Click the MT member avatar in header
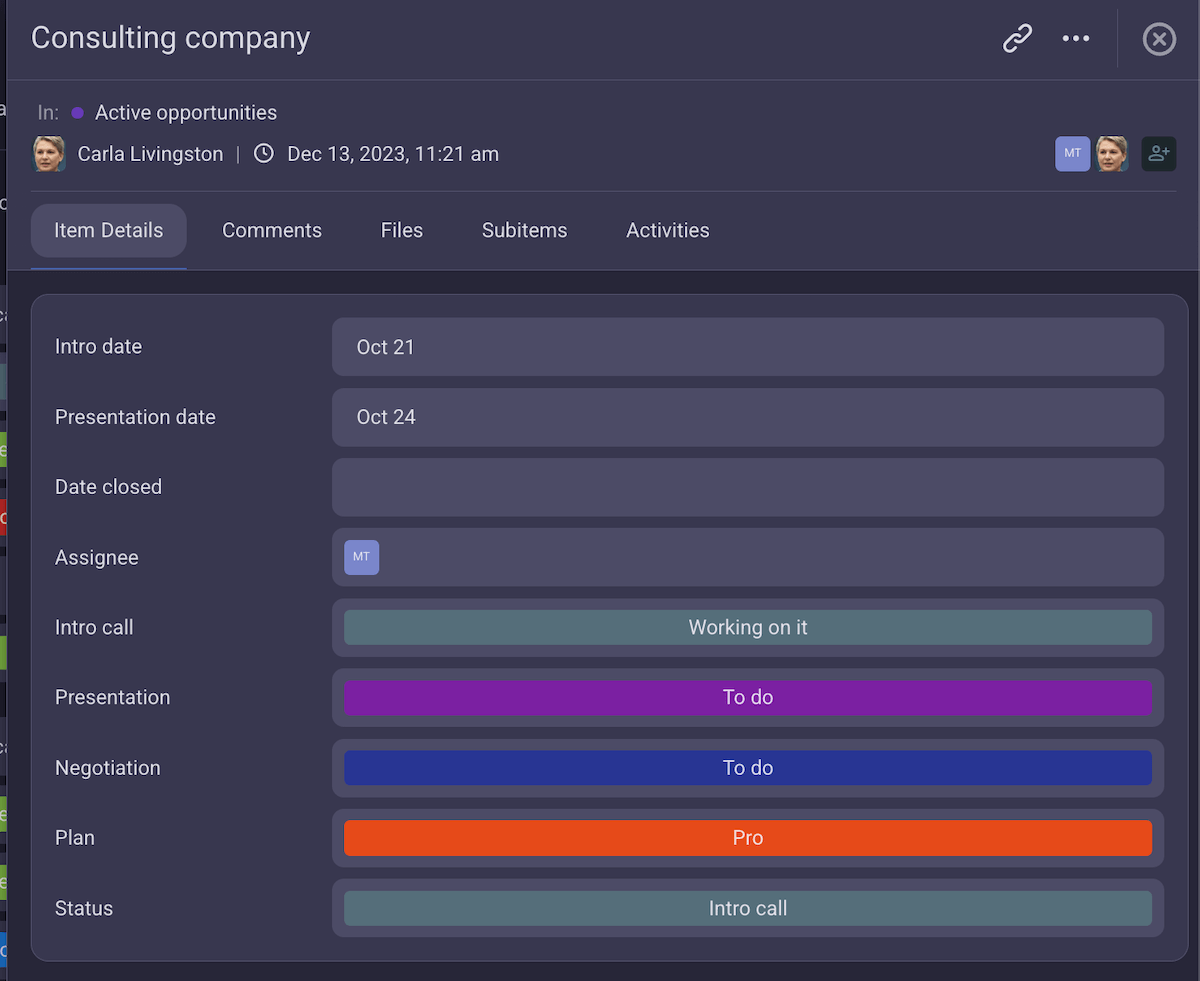The width and height of the screenshot is (1200, 981). point(1072,154)
